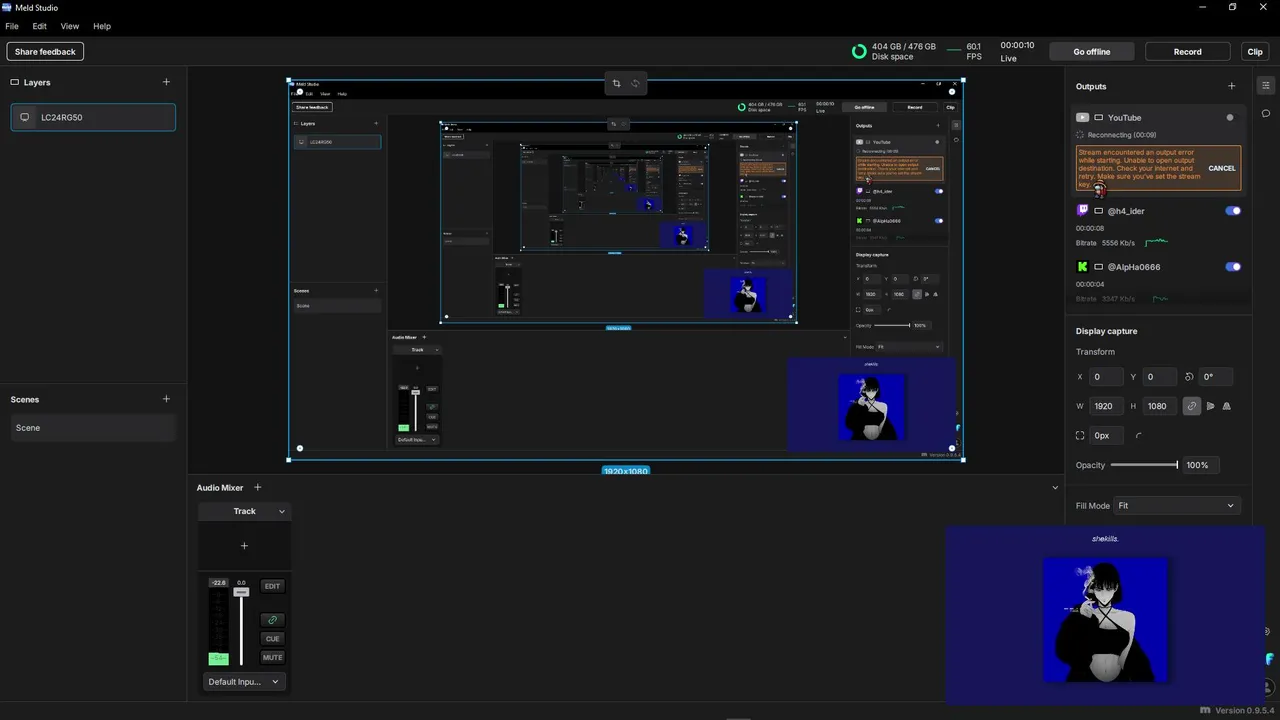Viewport: 1280px width, 720px height.
Task: Collapse the Audio Mixer panel chevron
Action: click(1055, 488)
